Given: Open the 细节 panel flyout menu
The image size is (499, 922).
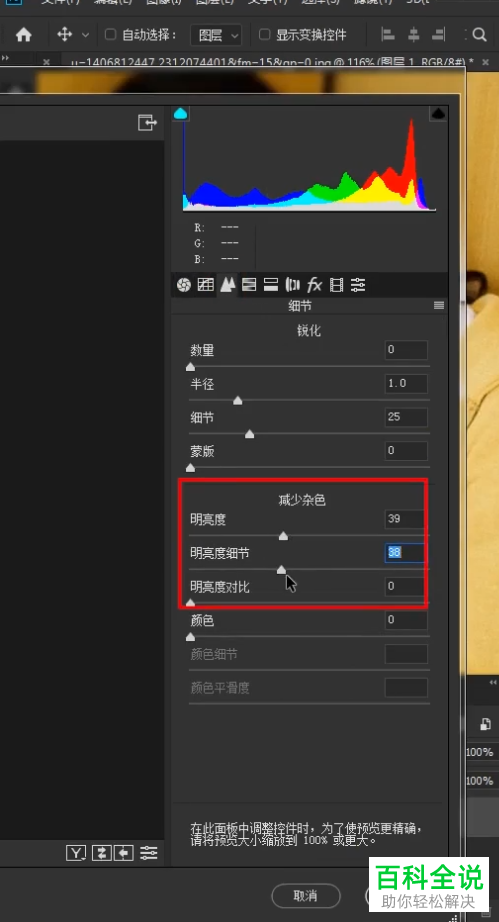Looking at the screenshot, I should [438, 305].
